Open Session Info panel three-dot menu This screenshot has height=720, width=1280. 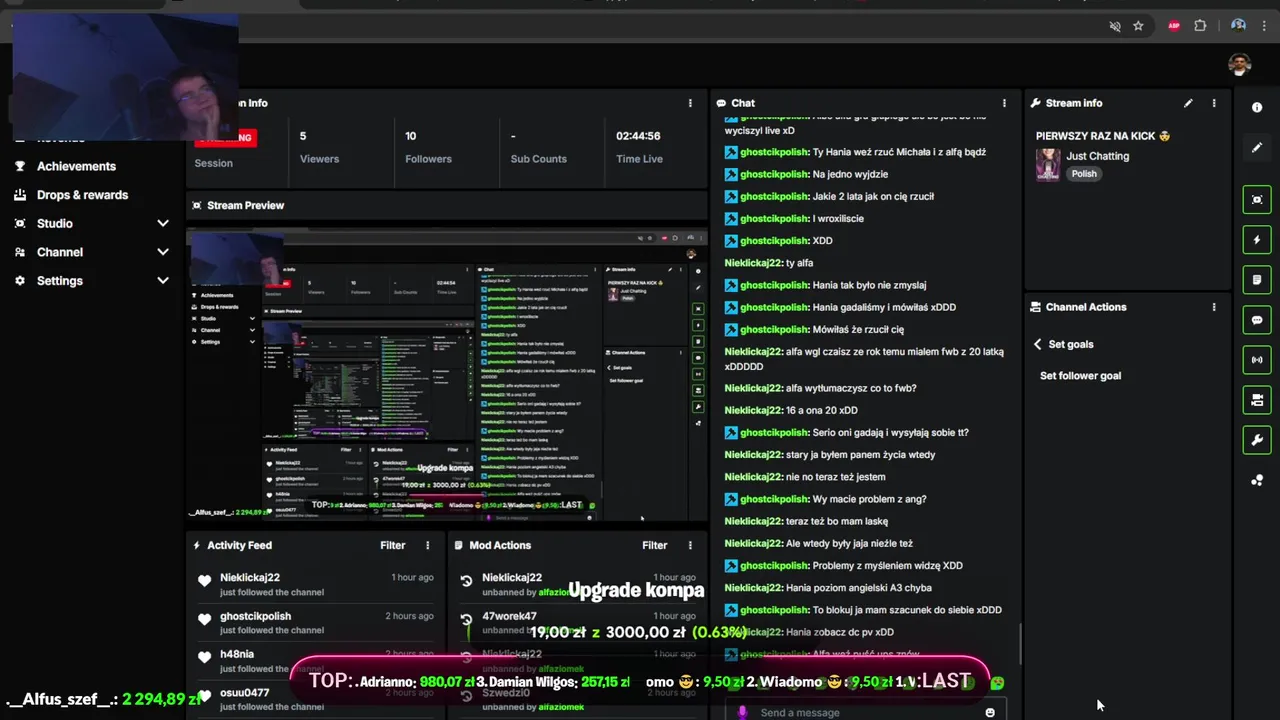pos(689,103)
